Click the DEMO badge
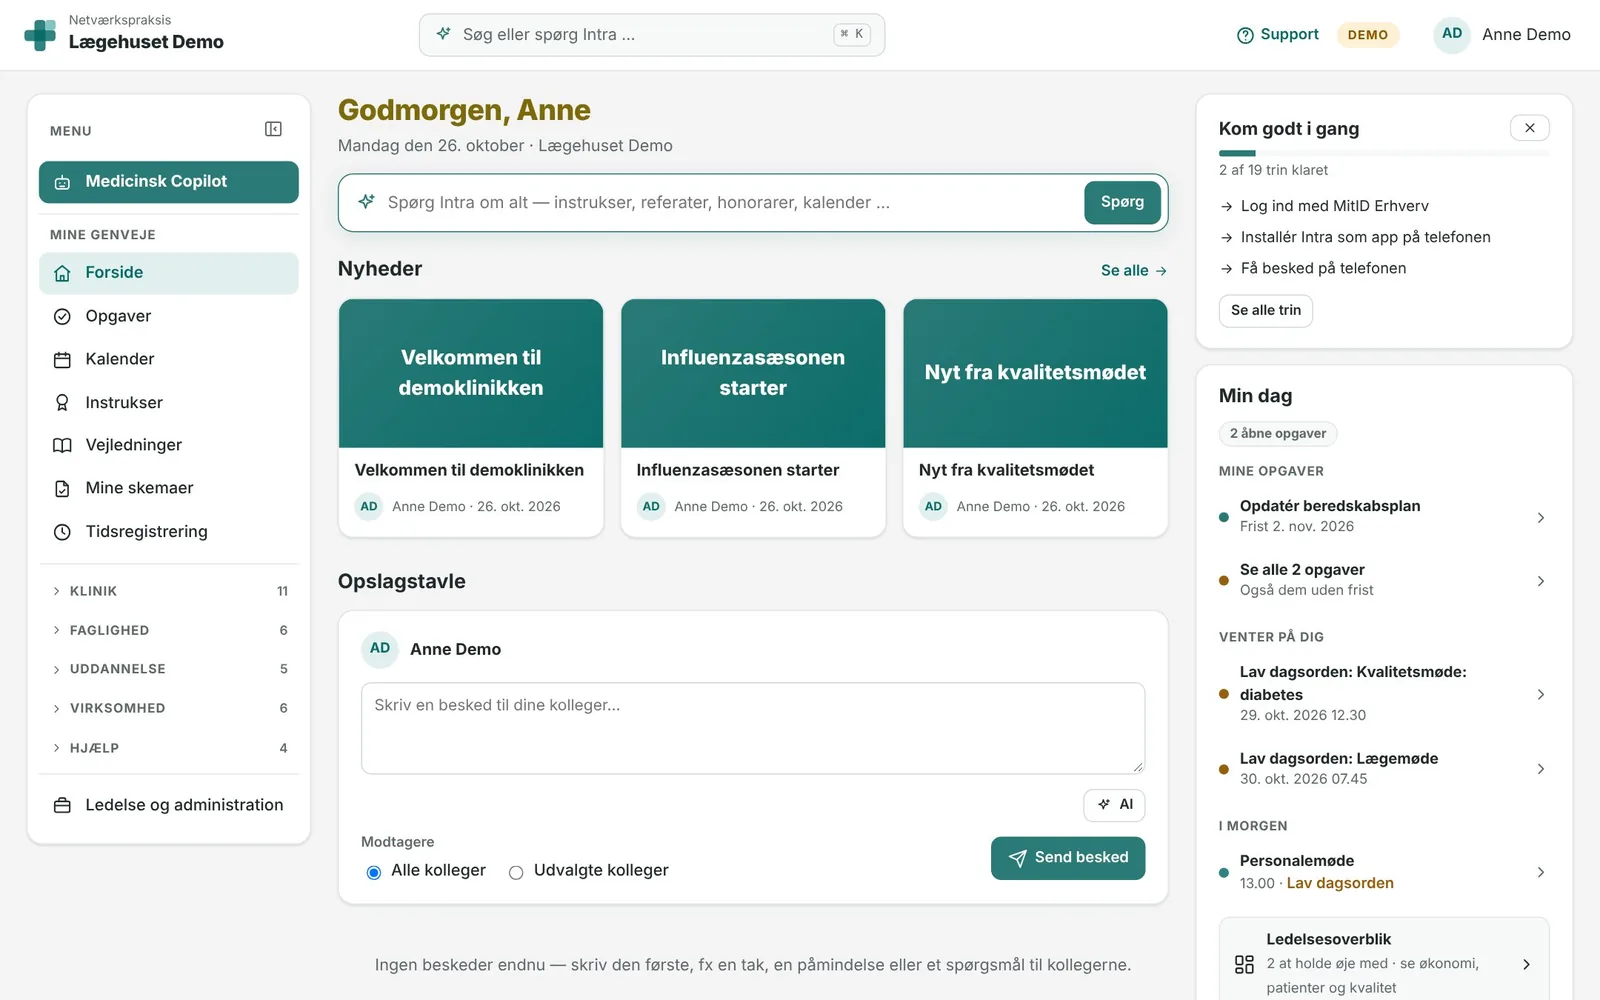This screenshot has width=1600, height=1000. 1367,35
